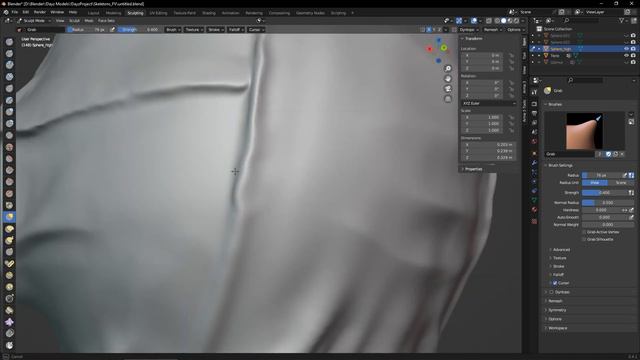Image resolution: width=640 pixels, height=360 pixels.
Task: Collapse the Transform panel in sidebar
Action: tap(472, 39)
